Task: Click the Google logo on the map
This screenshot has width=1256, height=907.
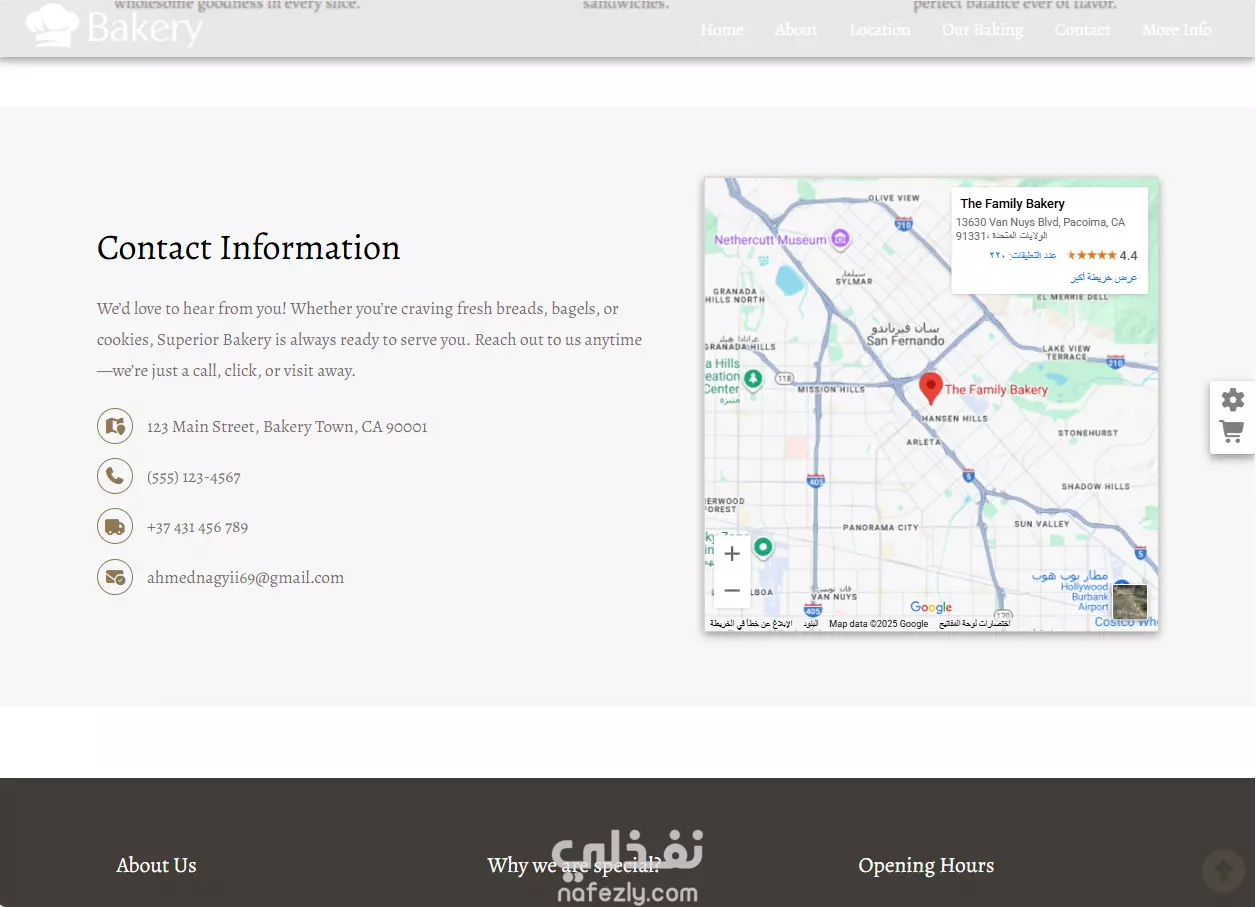Action: pyautogui.click(x=931, y=607)
